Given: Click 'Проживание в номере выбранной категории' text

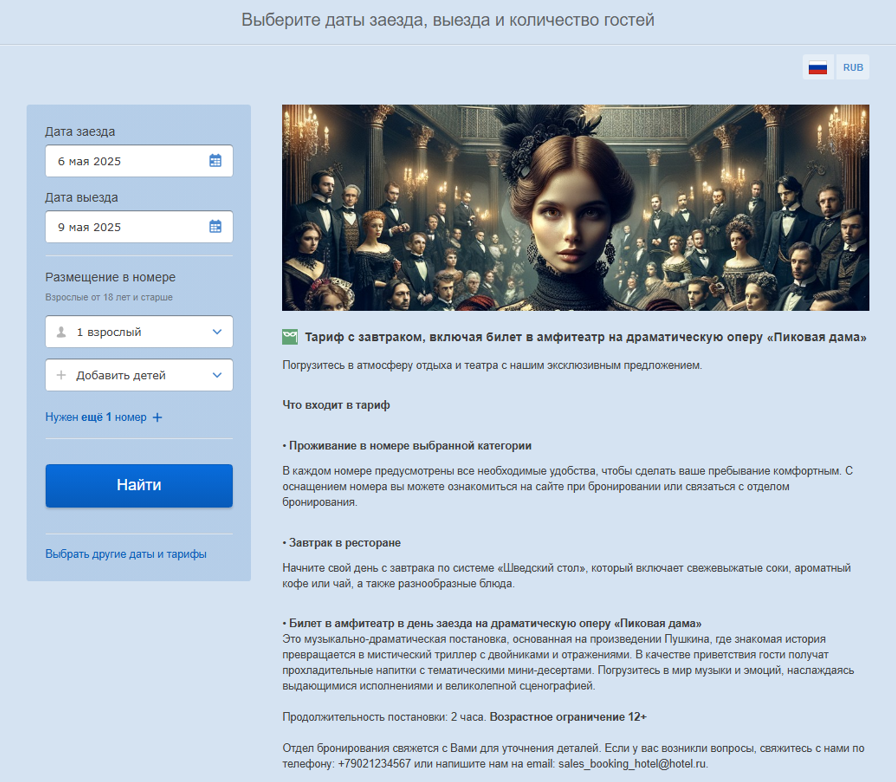Looking at the screenshot, I should pos(410,445).
